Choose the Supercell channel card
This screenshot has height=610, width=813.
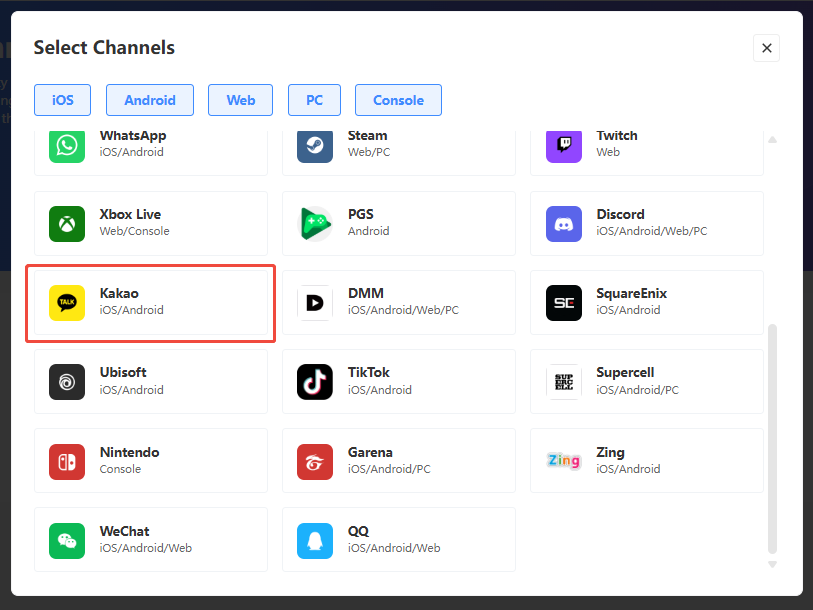pos(646,381)
